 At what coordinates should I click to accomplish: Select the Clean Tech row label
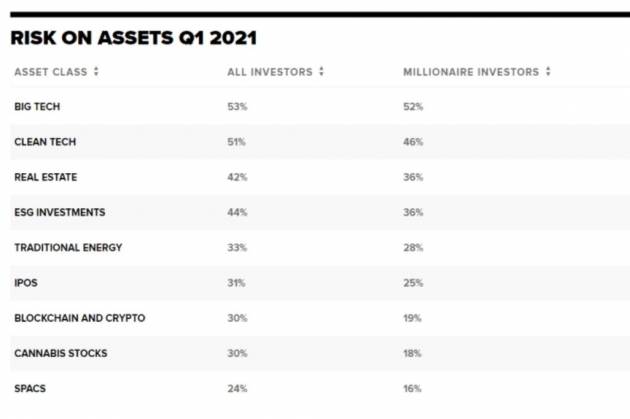tap(45, 142)
